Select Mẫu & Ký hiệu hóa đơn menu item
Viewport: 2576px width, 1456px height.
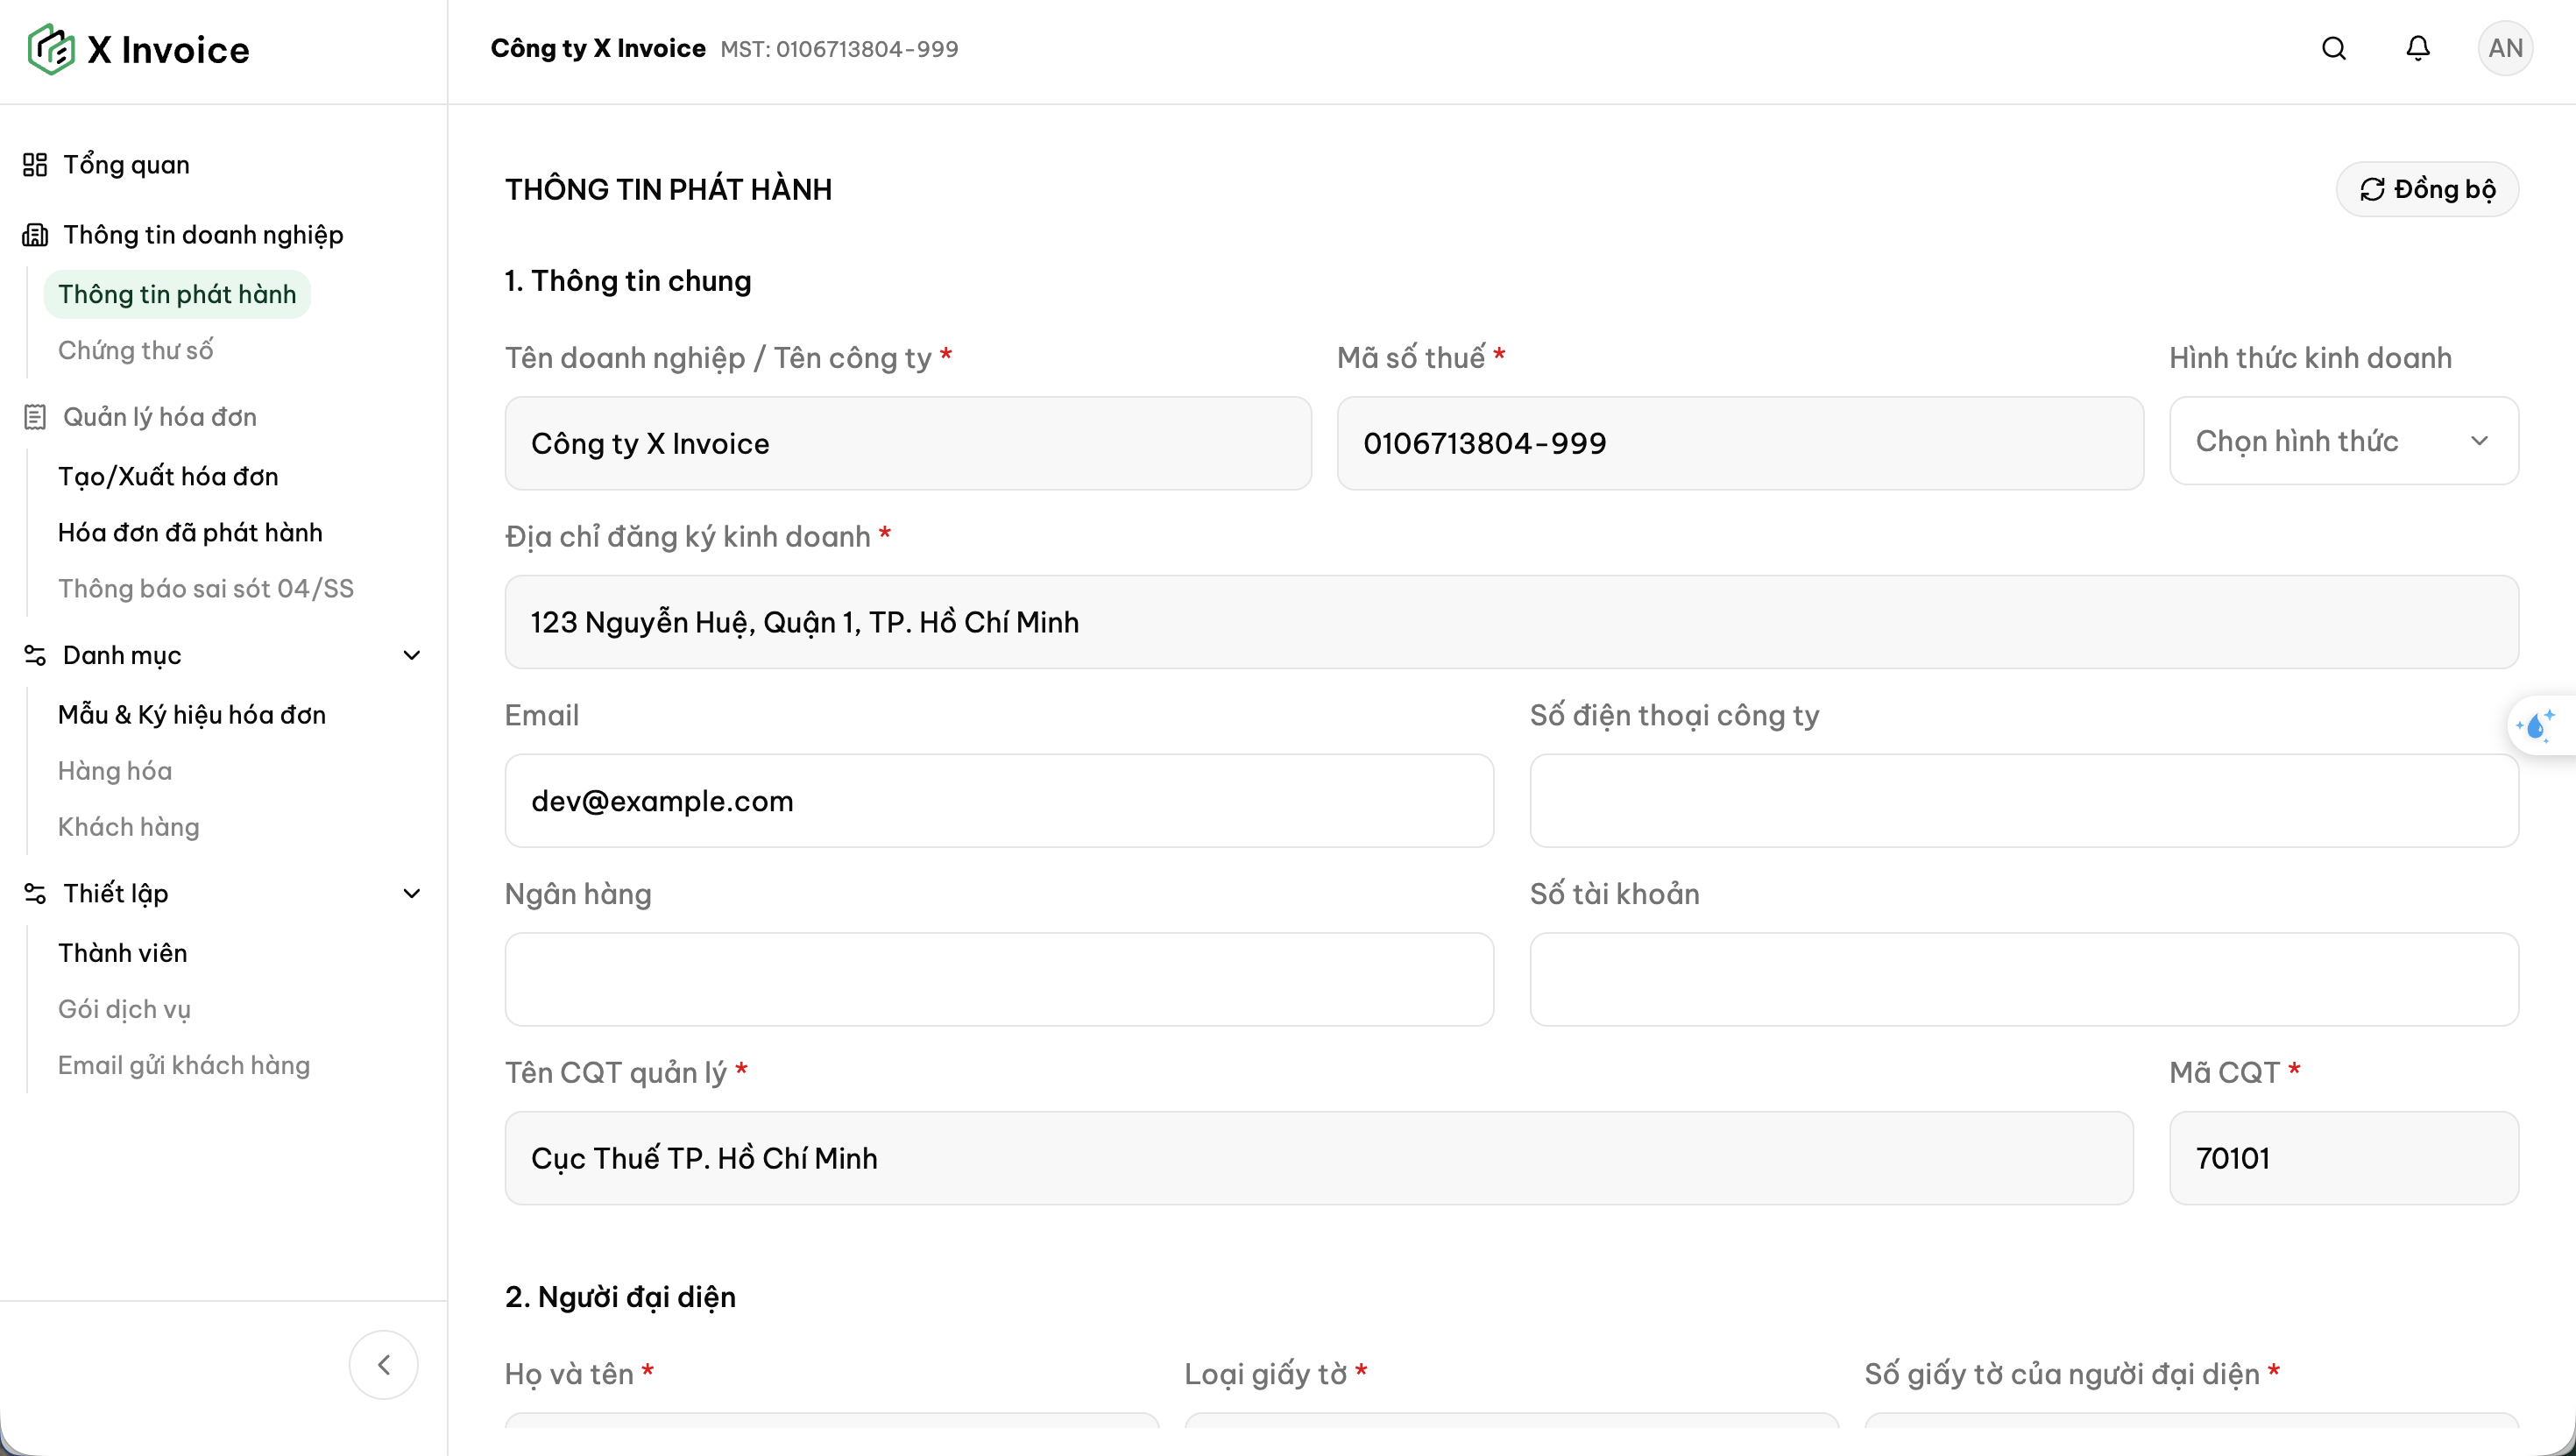[192, 714]
